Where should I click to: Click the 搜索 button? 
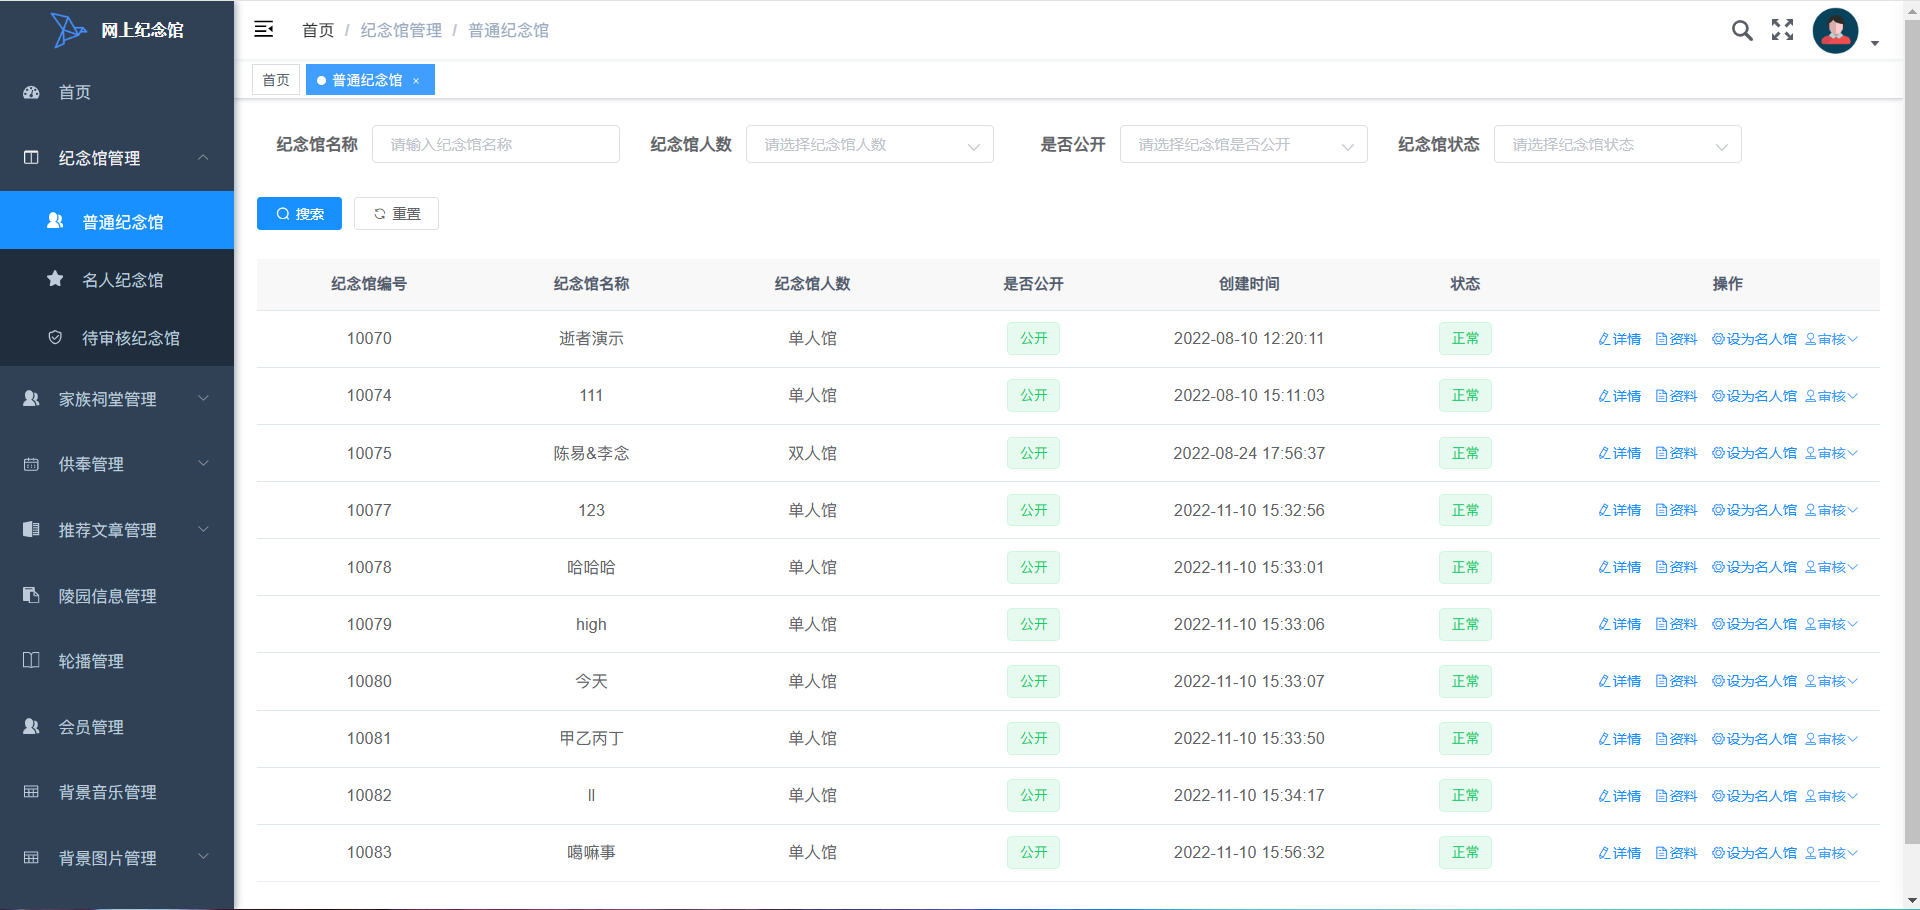pyautogui.click(x=299, y=213)
